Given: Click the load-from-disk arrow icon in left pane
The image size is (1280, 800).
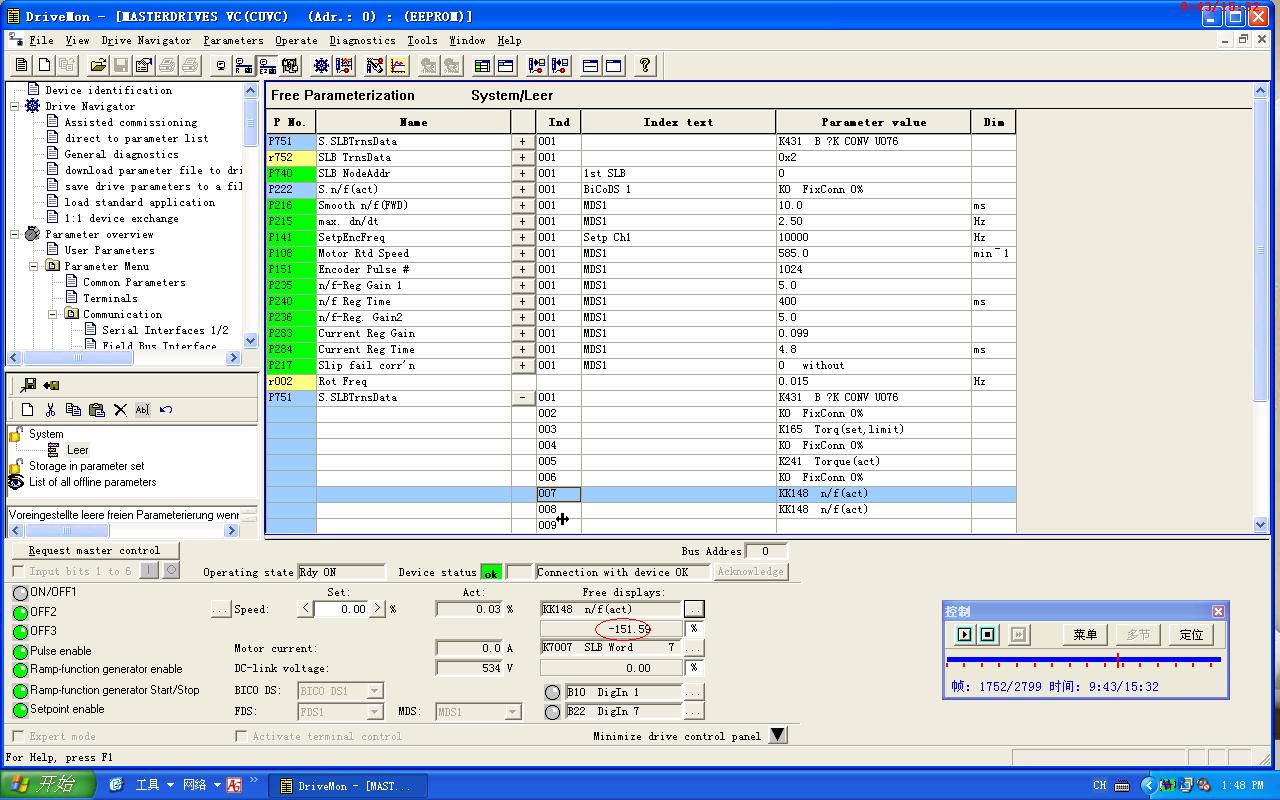Looking at the screenshot, I should [51, 385].
